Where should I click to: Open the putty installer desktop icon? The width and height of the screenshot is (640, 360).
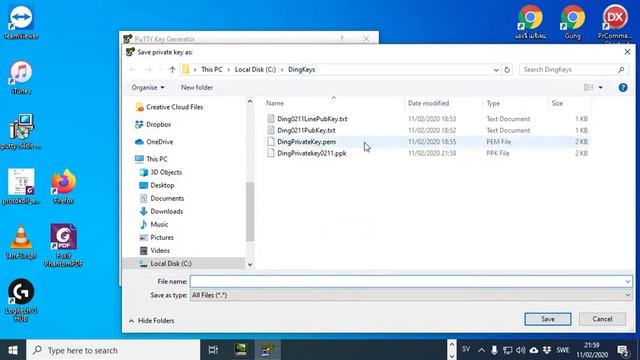point(21,132)
